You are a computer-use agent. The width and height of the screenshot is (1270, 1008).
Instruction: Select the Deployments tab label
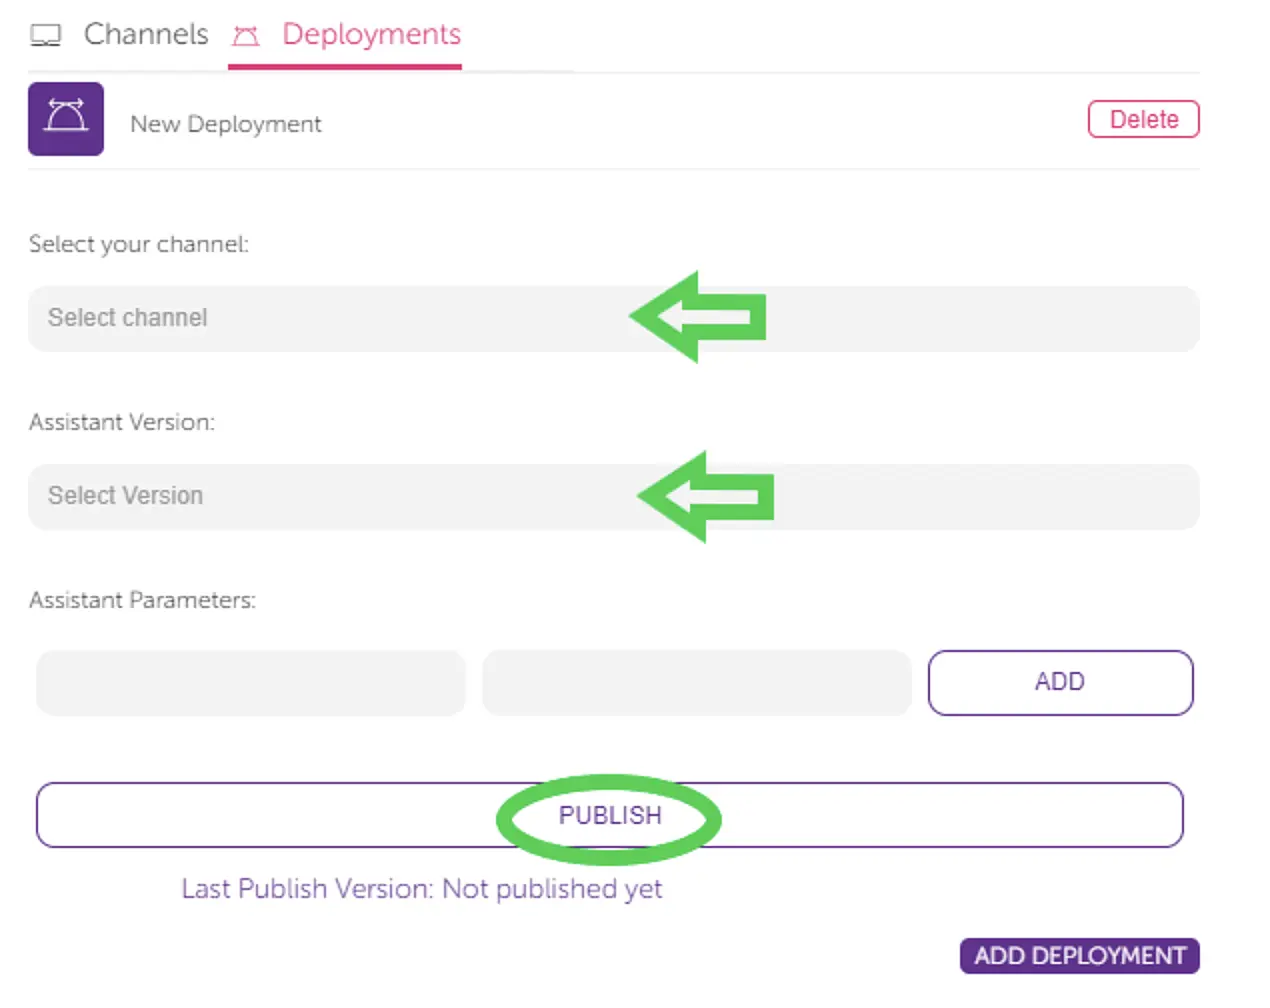[x=371, y=34]
